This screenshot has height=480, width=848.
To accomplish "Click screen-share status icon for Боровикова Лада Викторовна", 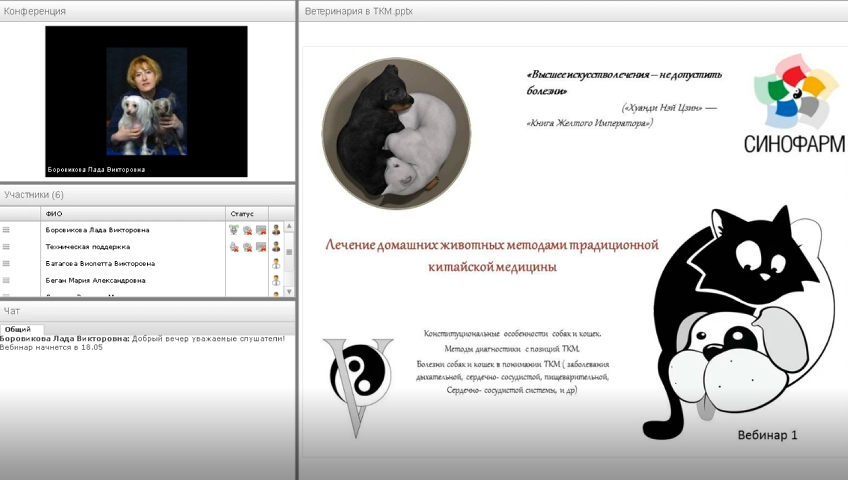I will coord(260,230).
